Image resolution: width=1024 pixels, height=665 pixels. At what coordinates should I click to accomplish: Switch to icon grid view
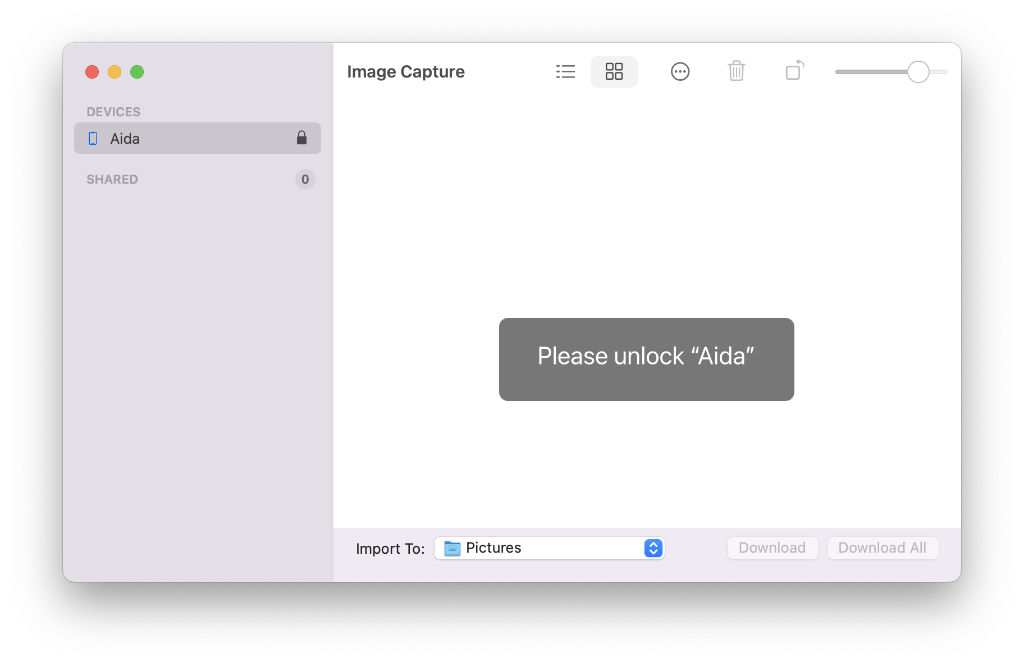[614, 72]
